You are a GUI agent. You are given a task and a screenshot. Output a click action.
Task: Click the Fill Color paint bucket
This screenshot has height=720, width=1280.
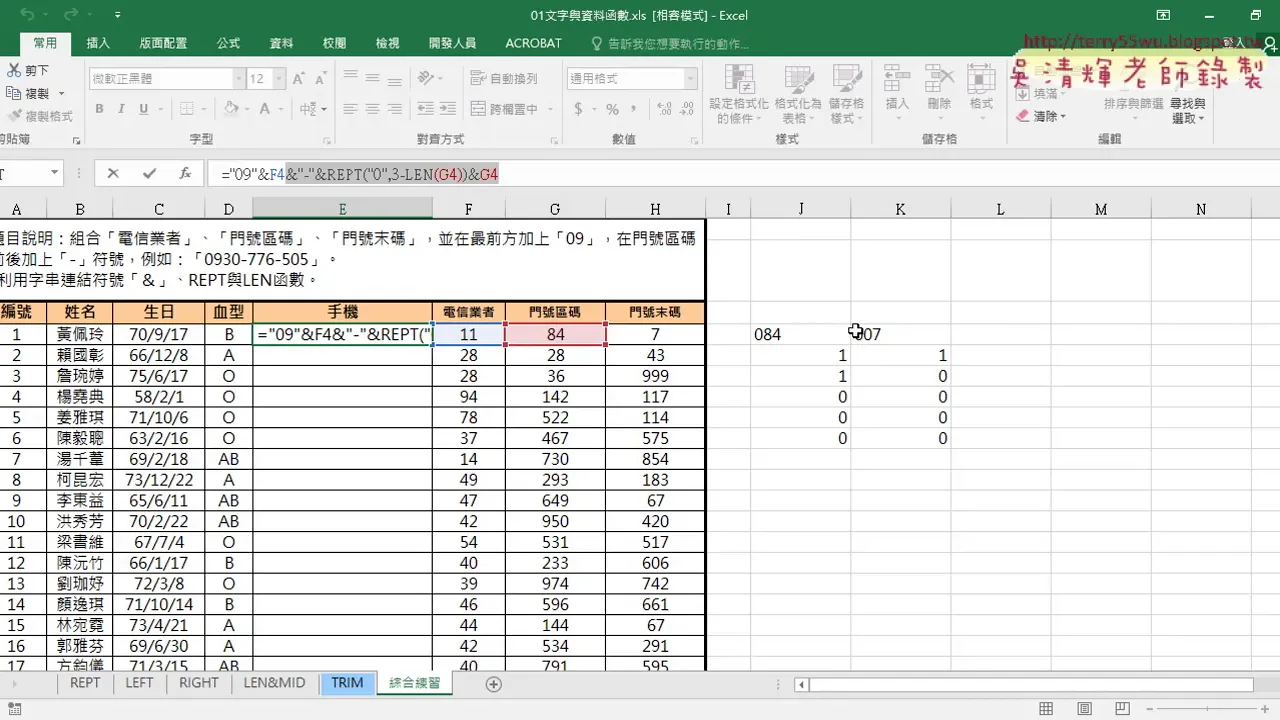231,109
